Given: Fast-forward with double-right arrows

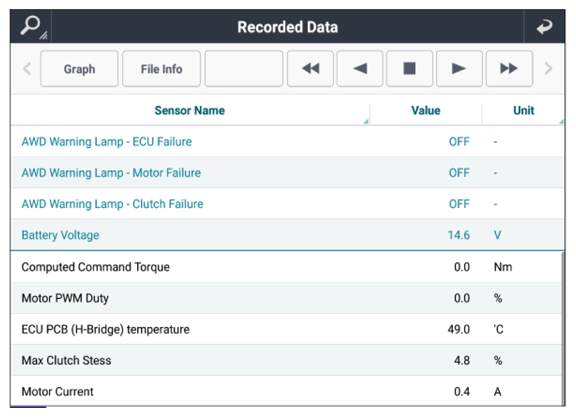Looking at the screenshot, I should coord(509,69).
